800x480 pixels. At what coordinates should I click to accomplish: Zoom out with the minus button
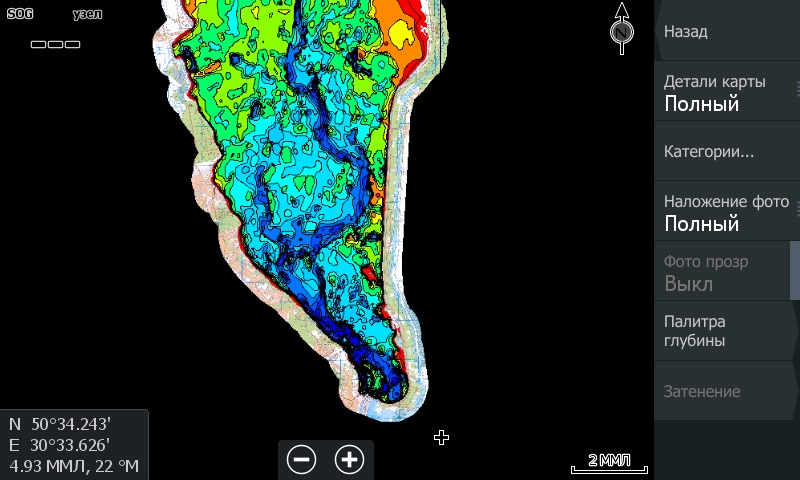pos(302,460)
